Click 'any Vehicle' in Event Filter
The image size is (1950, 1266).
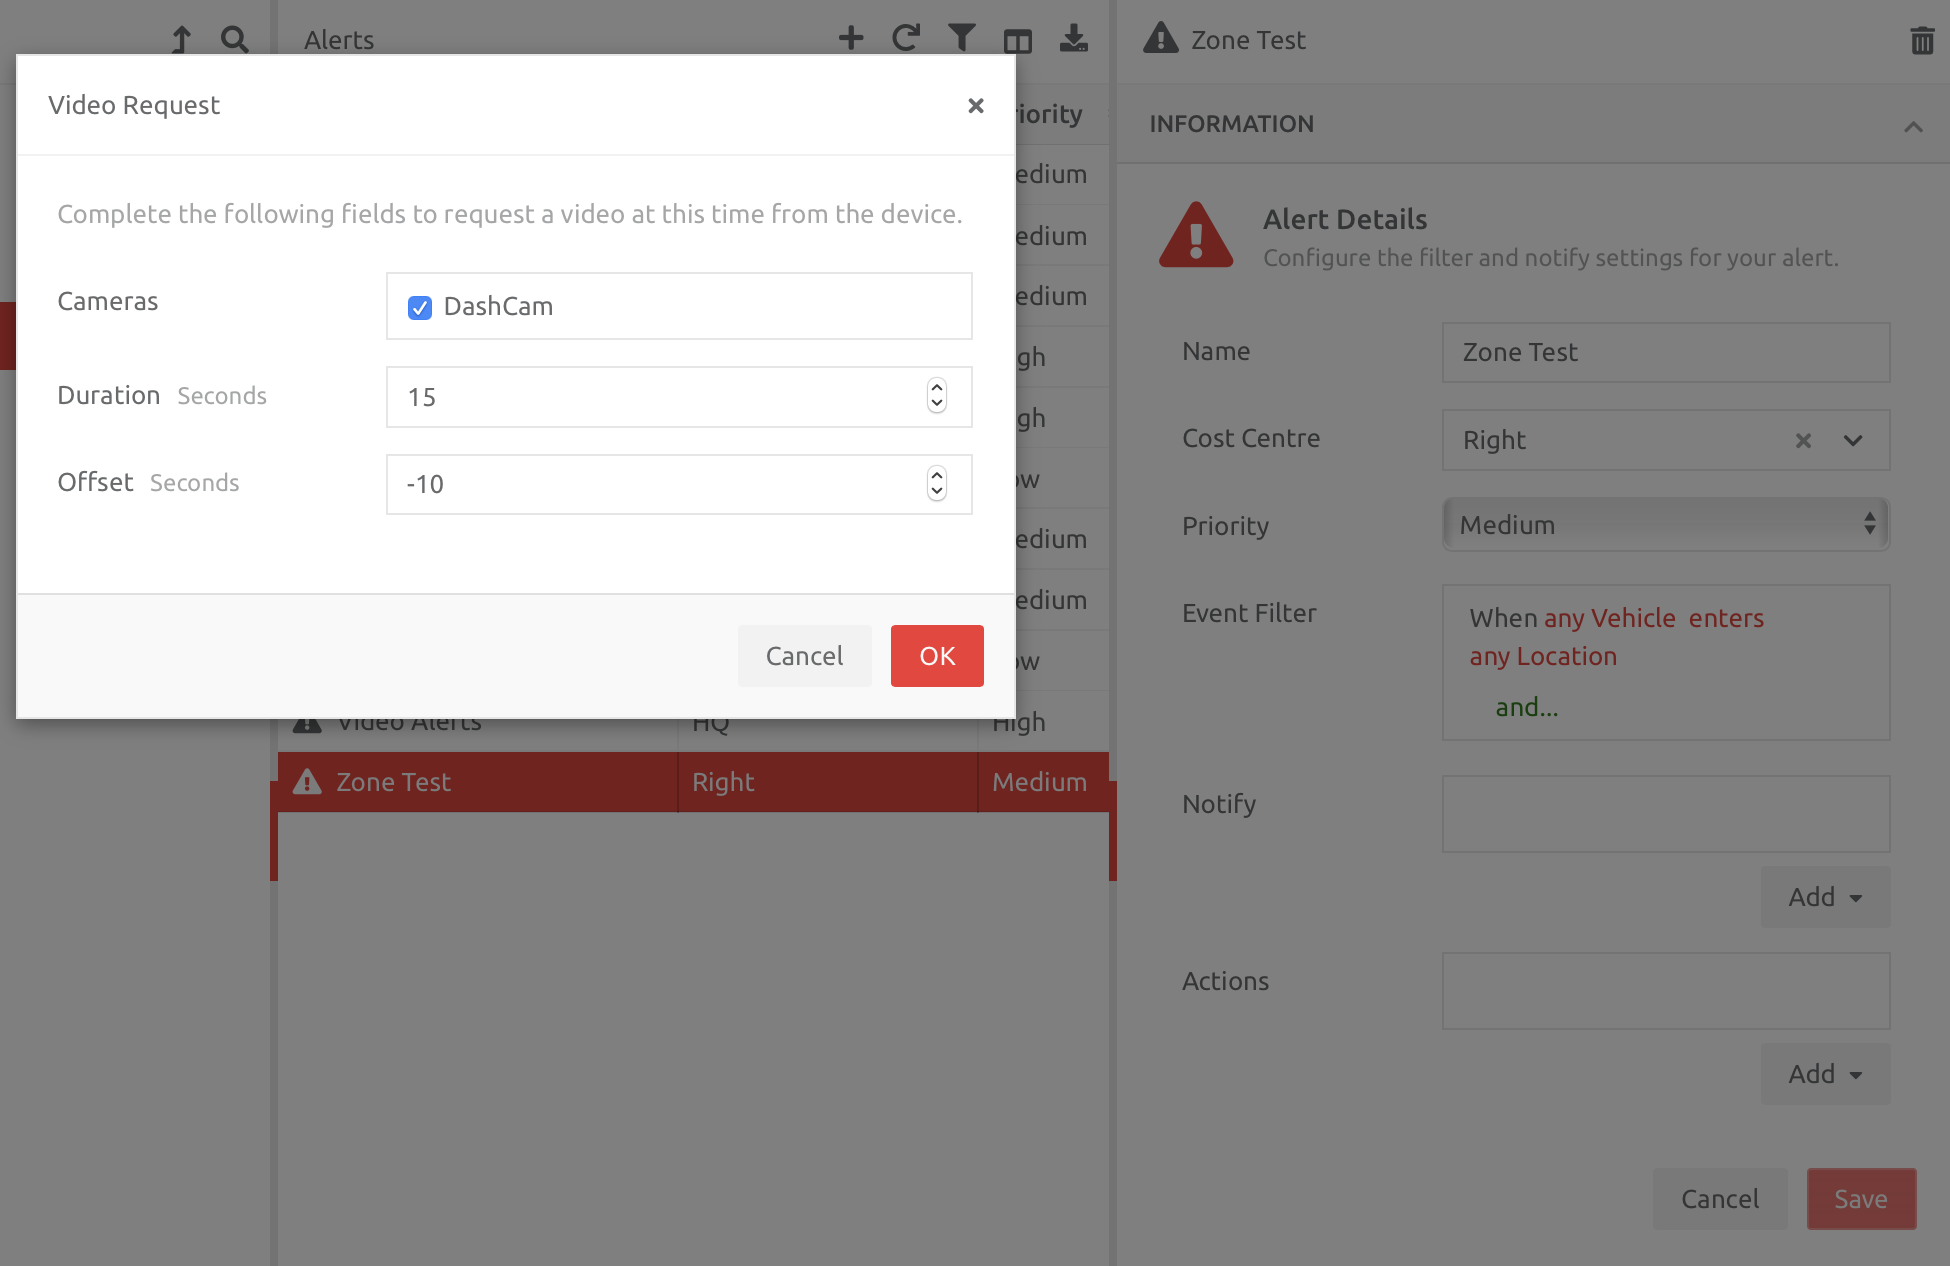point(1610,618)
